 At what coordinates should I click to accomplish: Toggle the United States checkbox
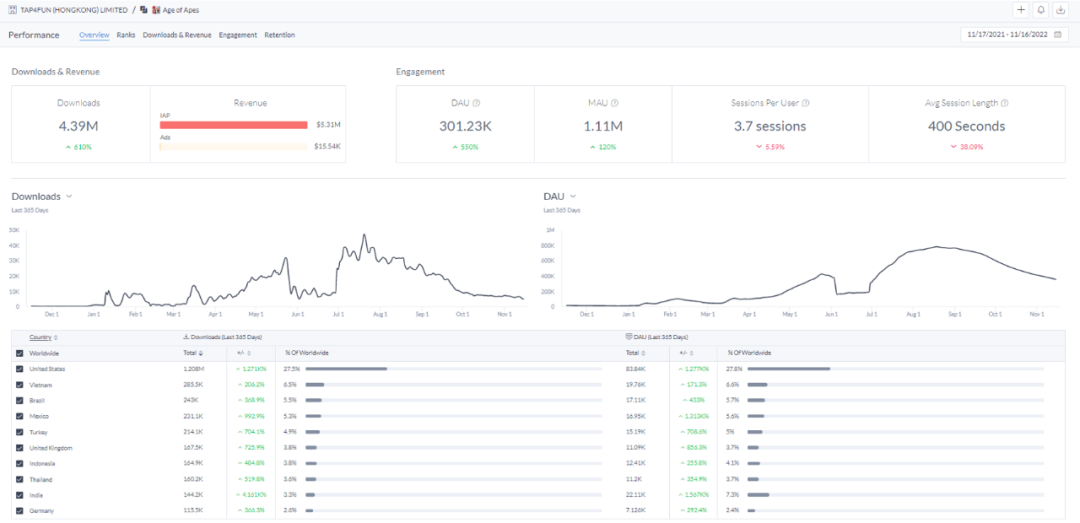coord(20,369)
